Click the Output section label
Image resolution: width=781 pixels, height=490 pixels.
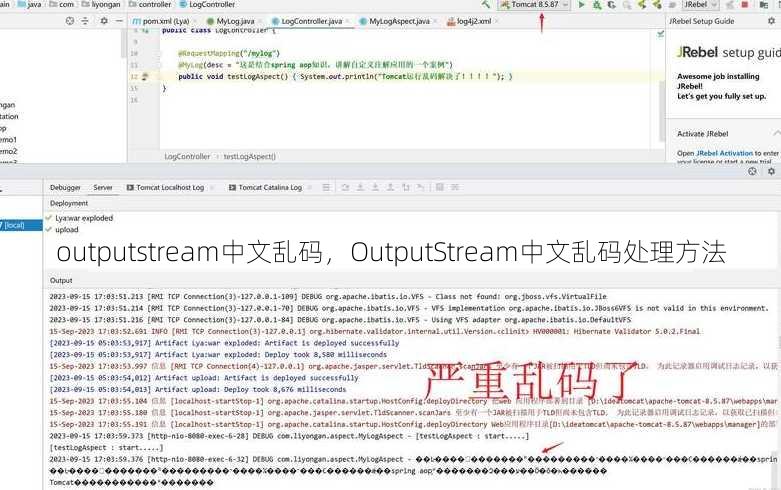pyautogui.click(x=61, y=280)
